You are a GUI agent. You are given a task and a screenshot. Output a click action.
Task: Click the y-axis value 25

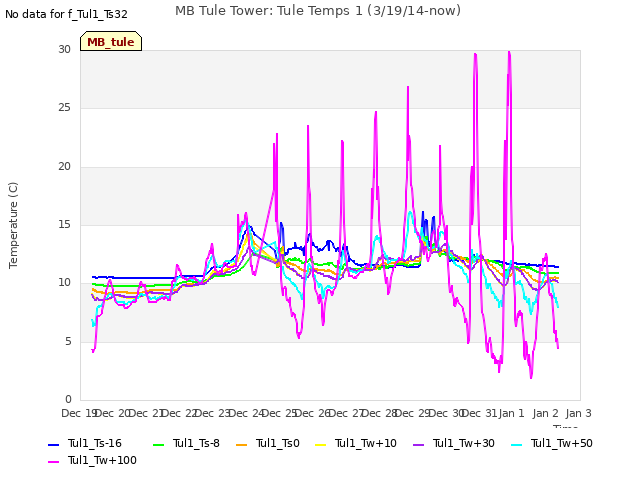point(64,108)
